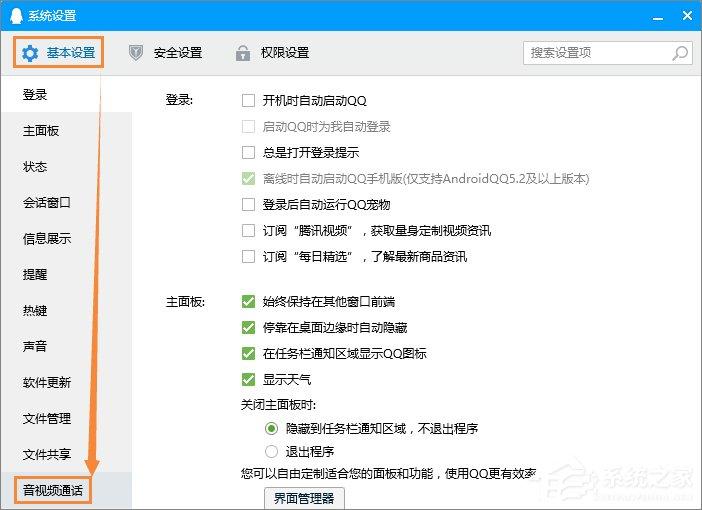The width and height of the screenshot is (702, 510).
Task: Show 提醒 settings from sidebar
Action: point(66,274)
